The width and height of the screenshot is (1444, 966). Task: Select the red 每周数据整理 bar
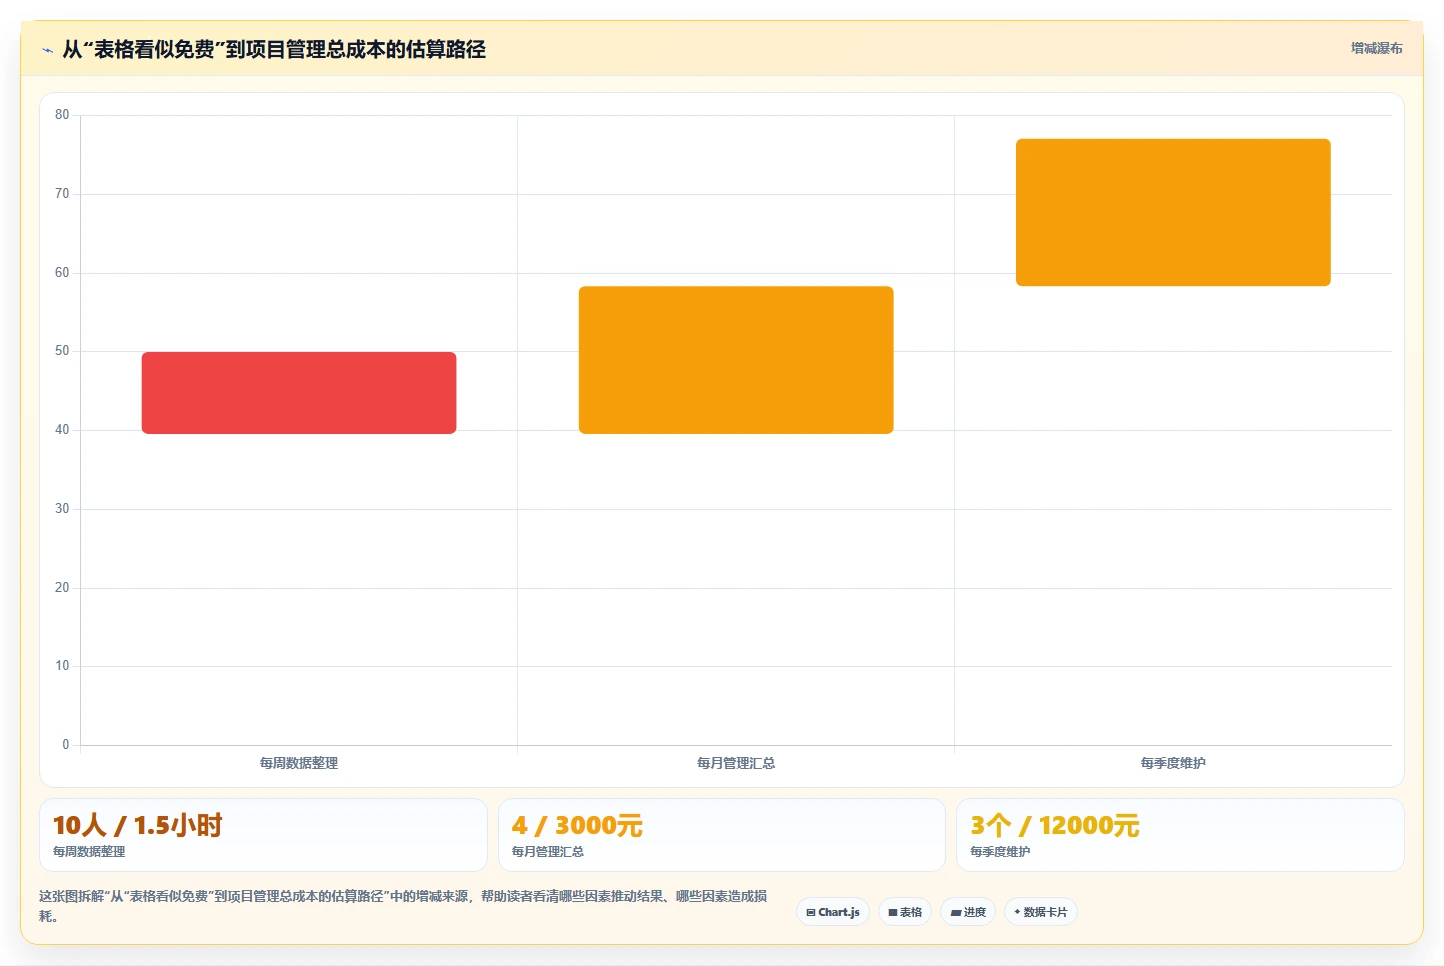coord(299,393)
